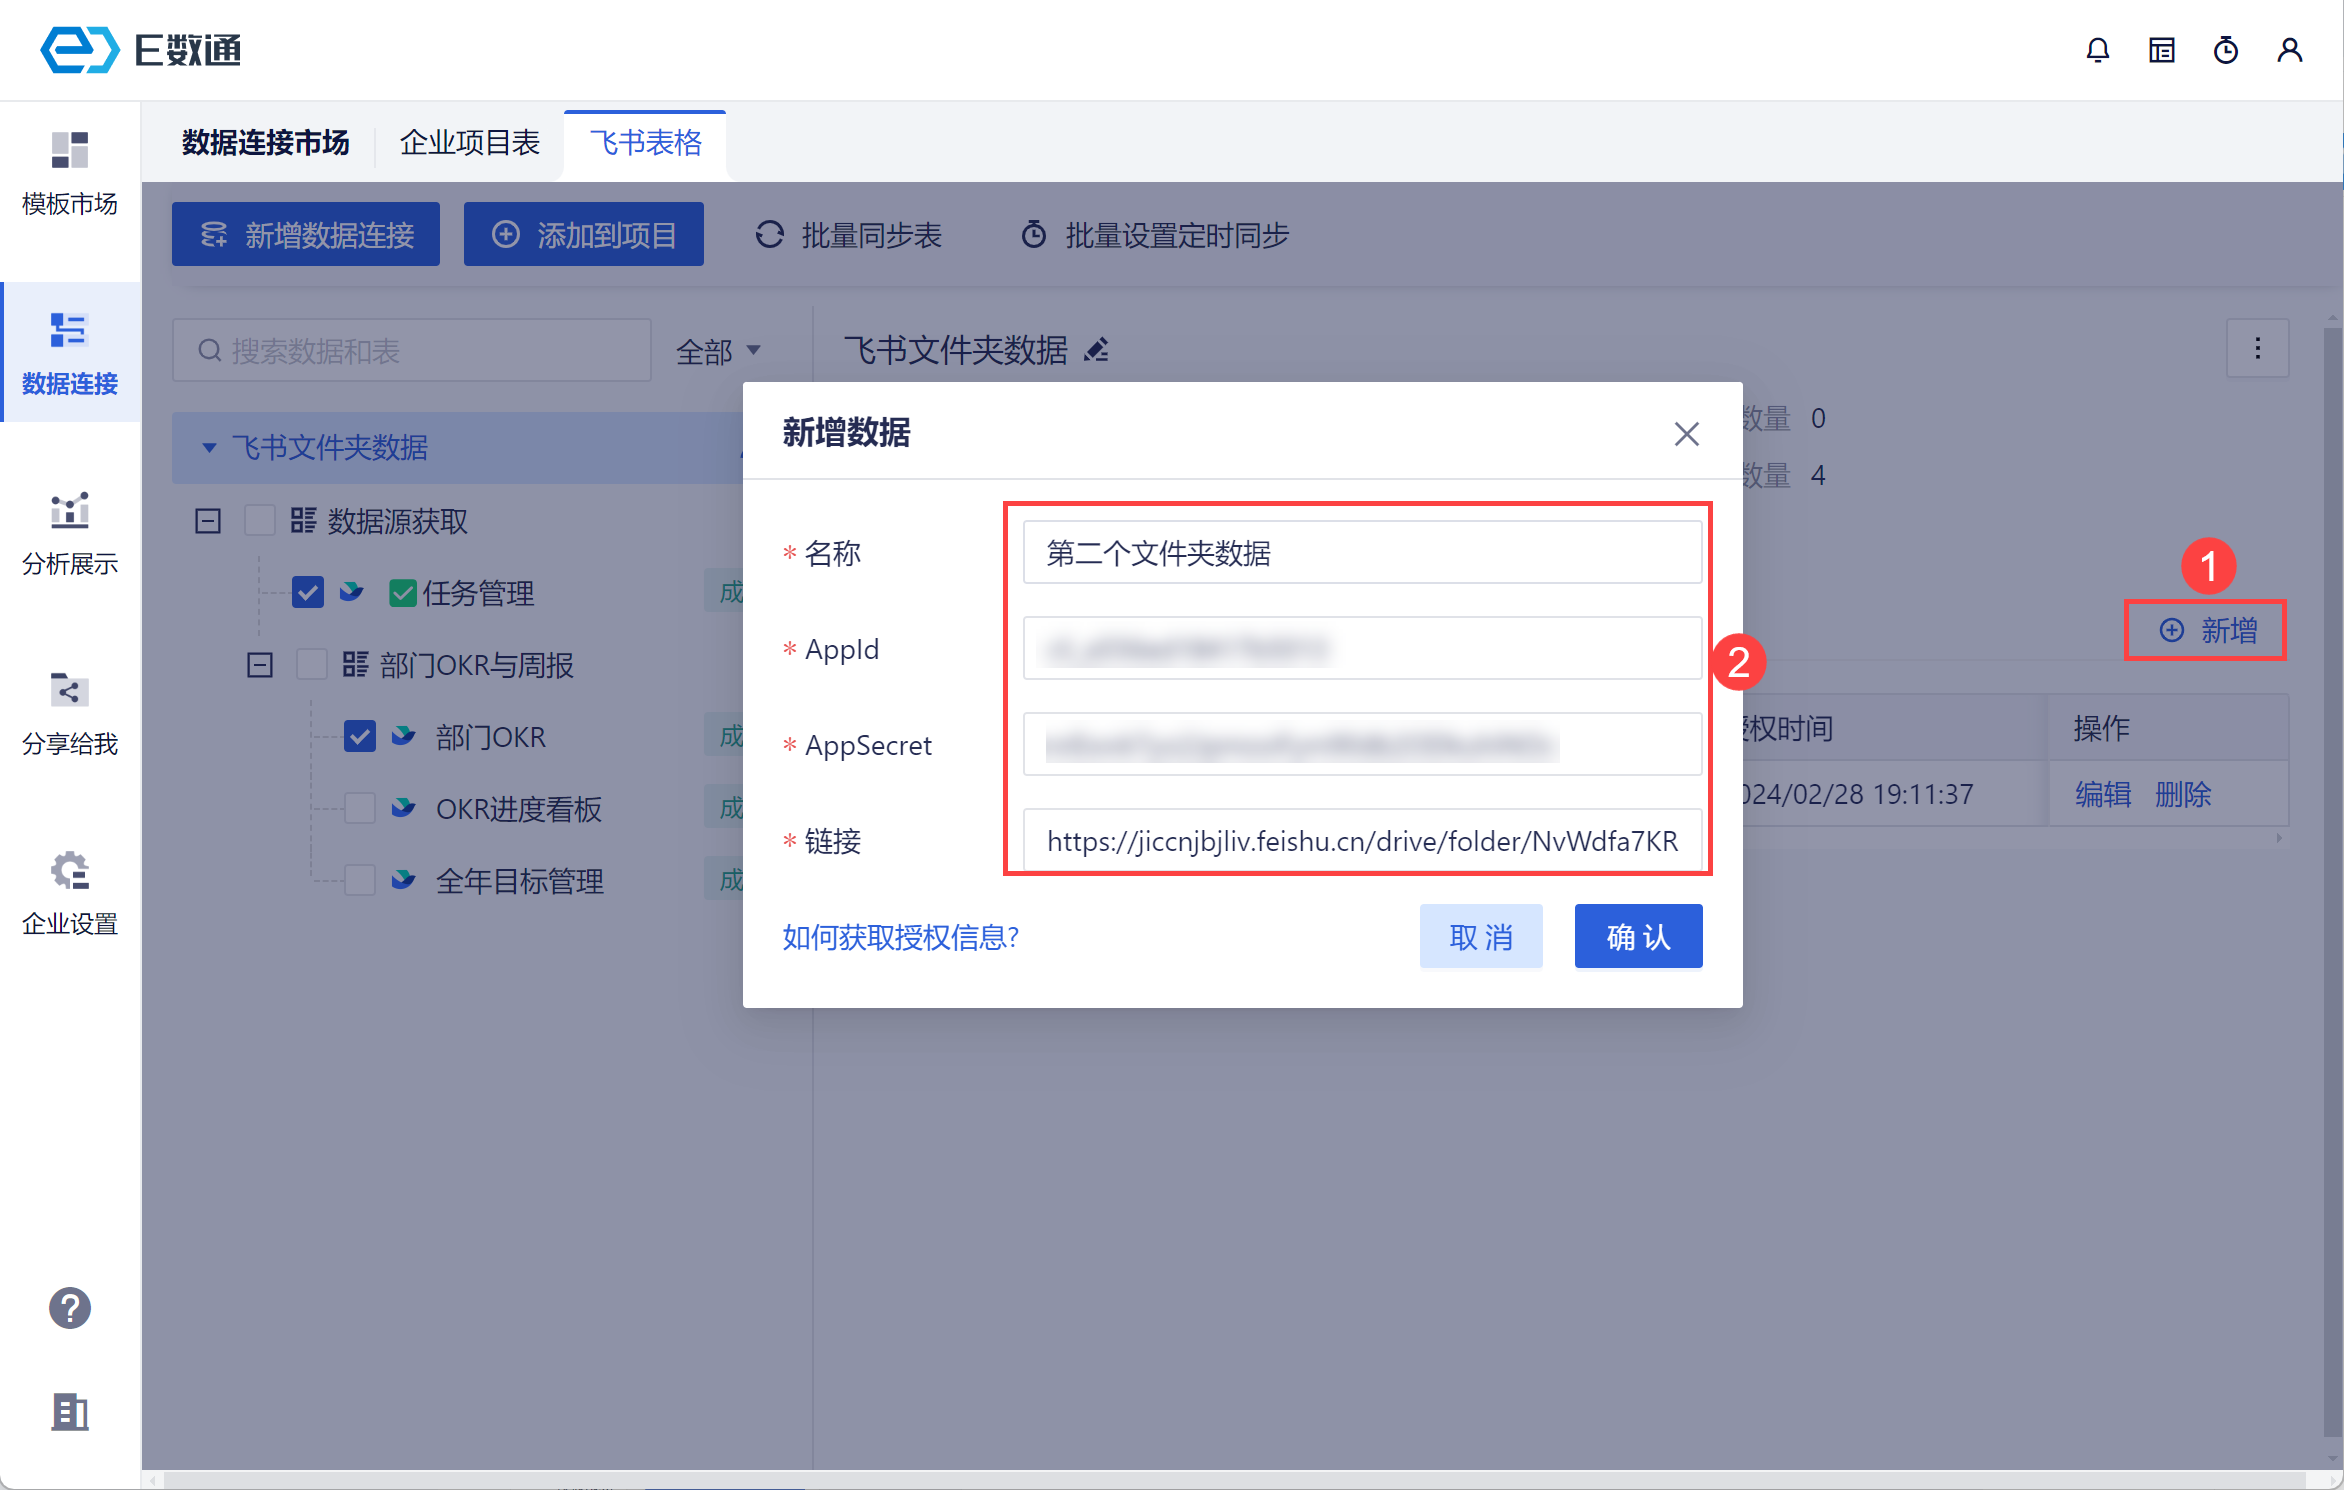
Task: Check the OKR进度看板 checkbox
Action: tap(360, 808)
